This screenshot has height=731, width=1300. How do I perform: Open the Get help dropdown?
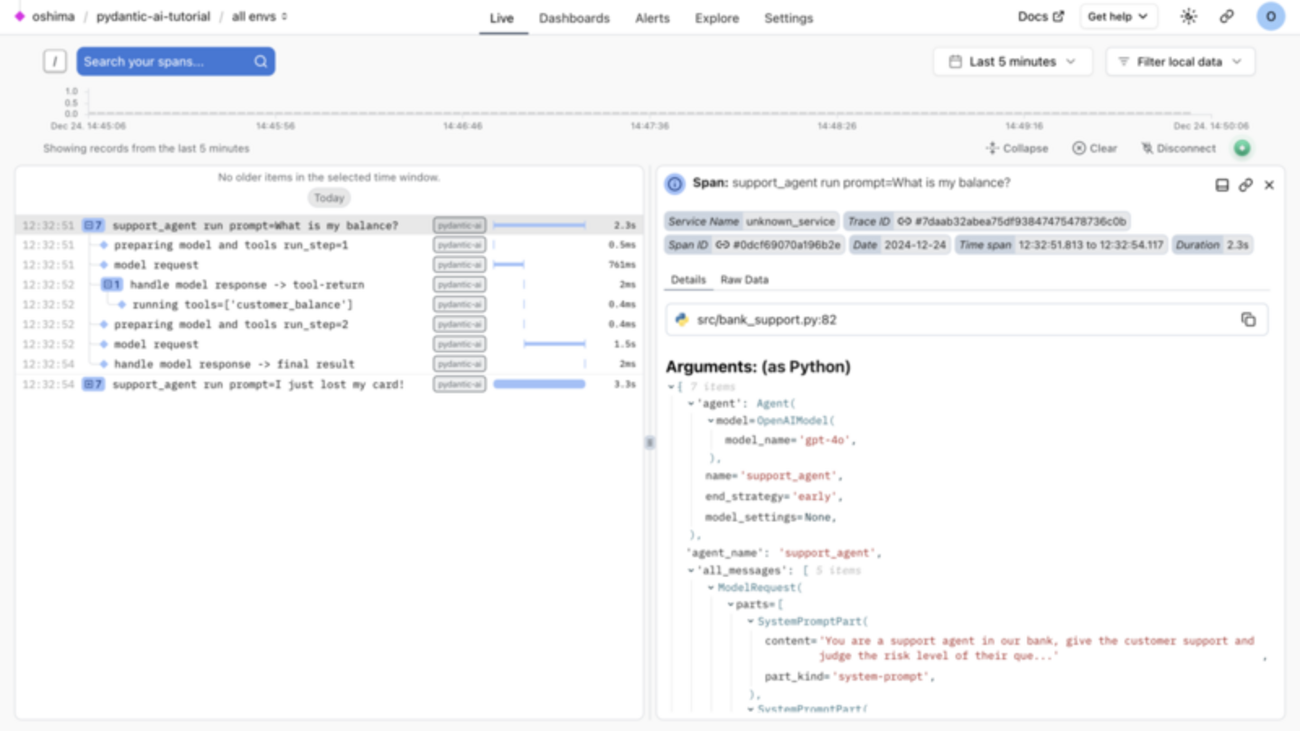1118,17
